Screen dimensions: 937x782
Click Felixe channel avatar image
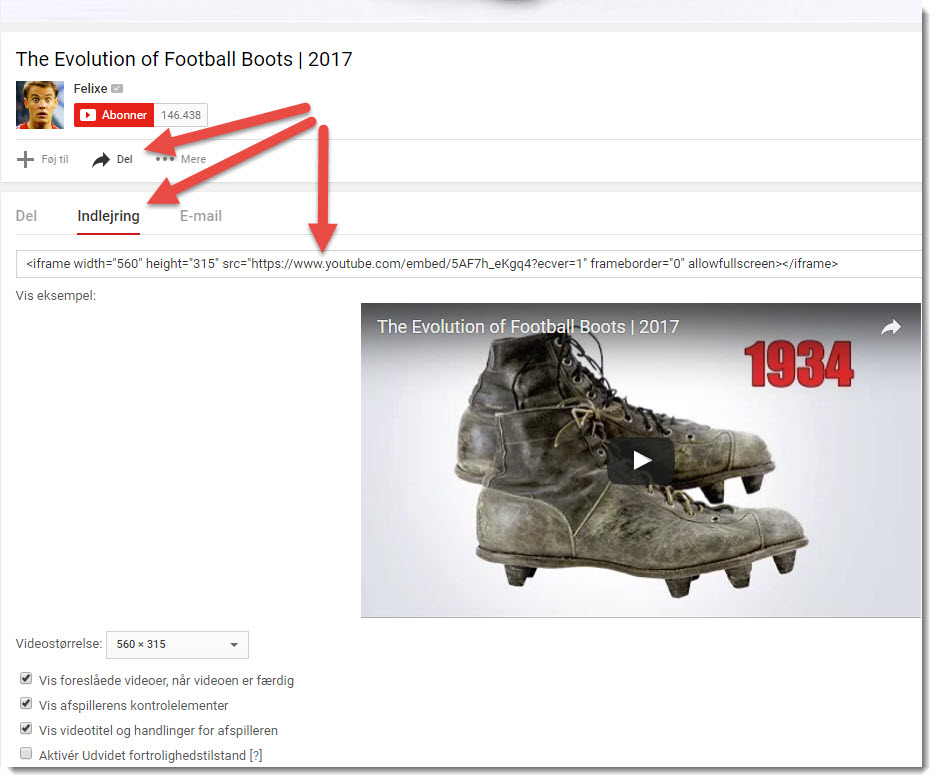click(39, 105)
